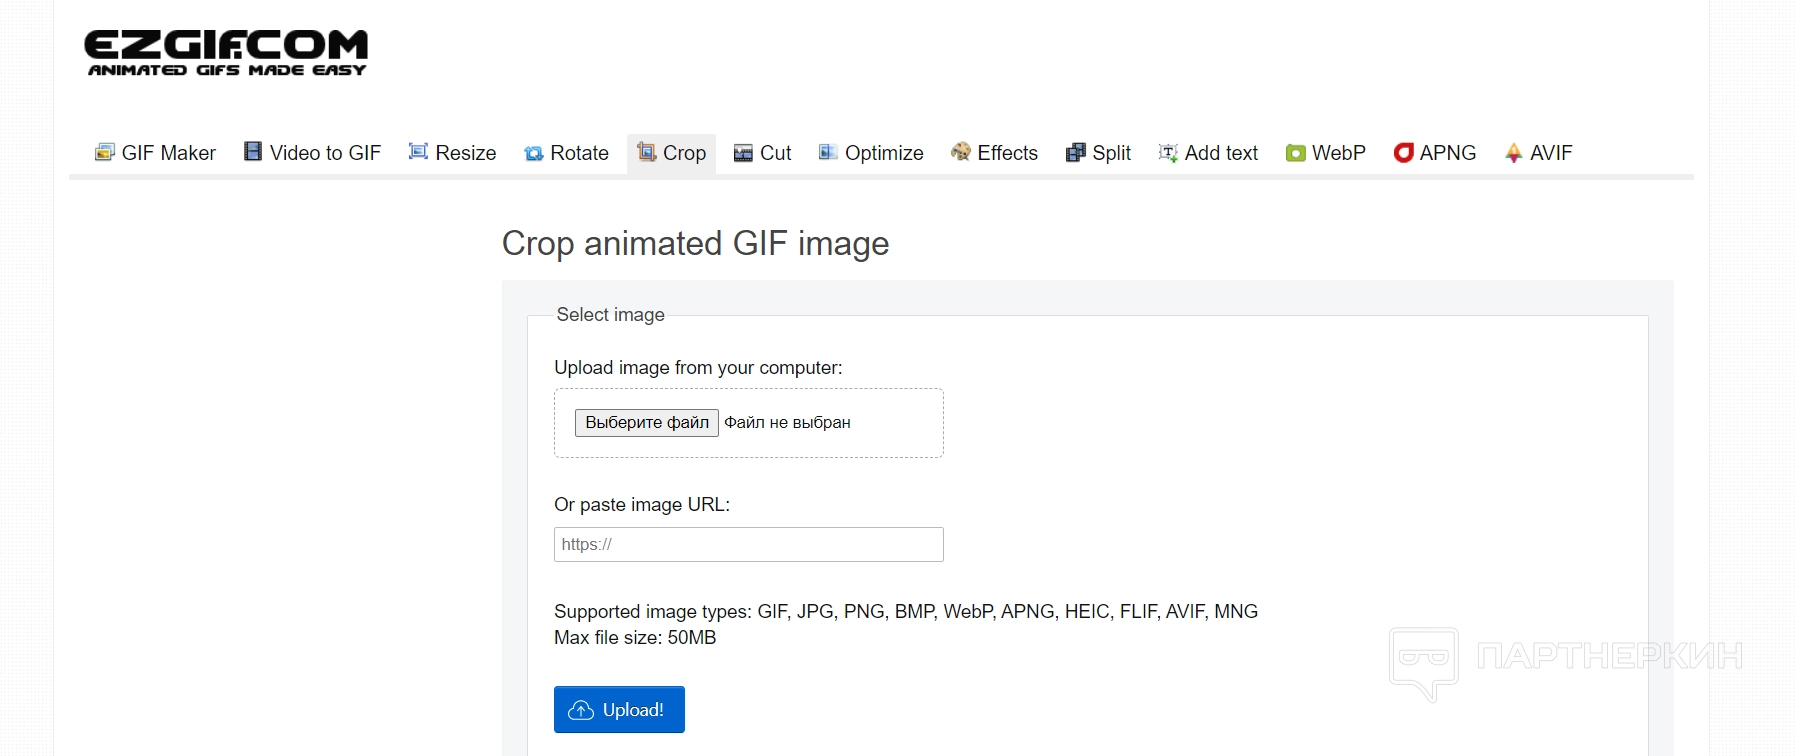
Task: Click the Выберите файл file button
Action: point(647,423)
